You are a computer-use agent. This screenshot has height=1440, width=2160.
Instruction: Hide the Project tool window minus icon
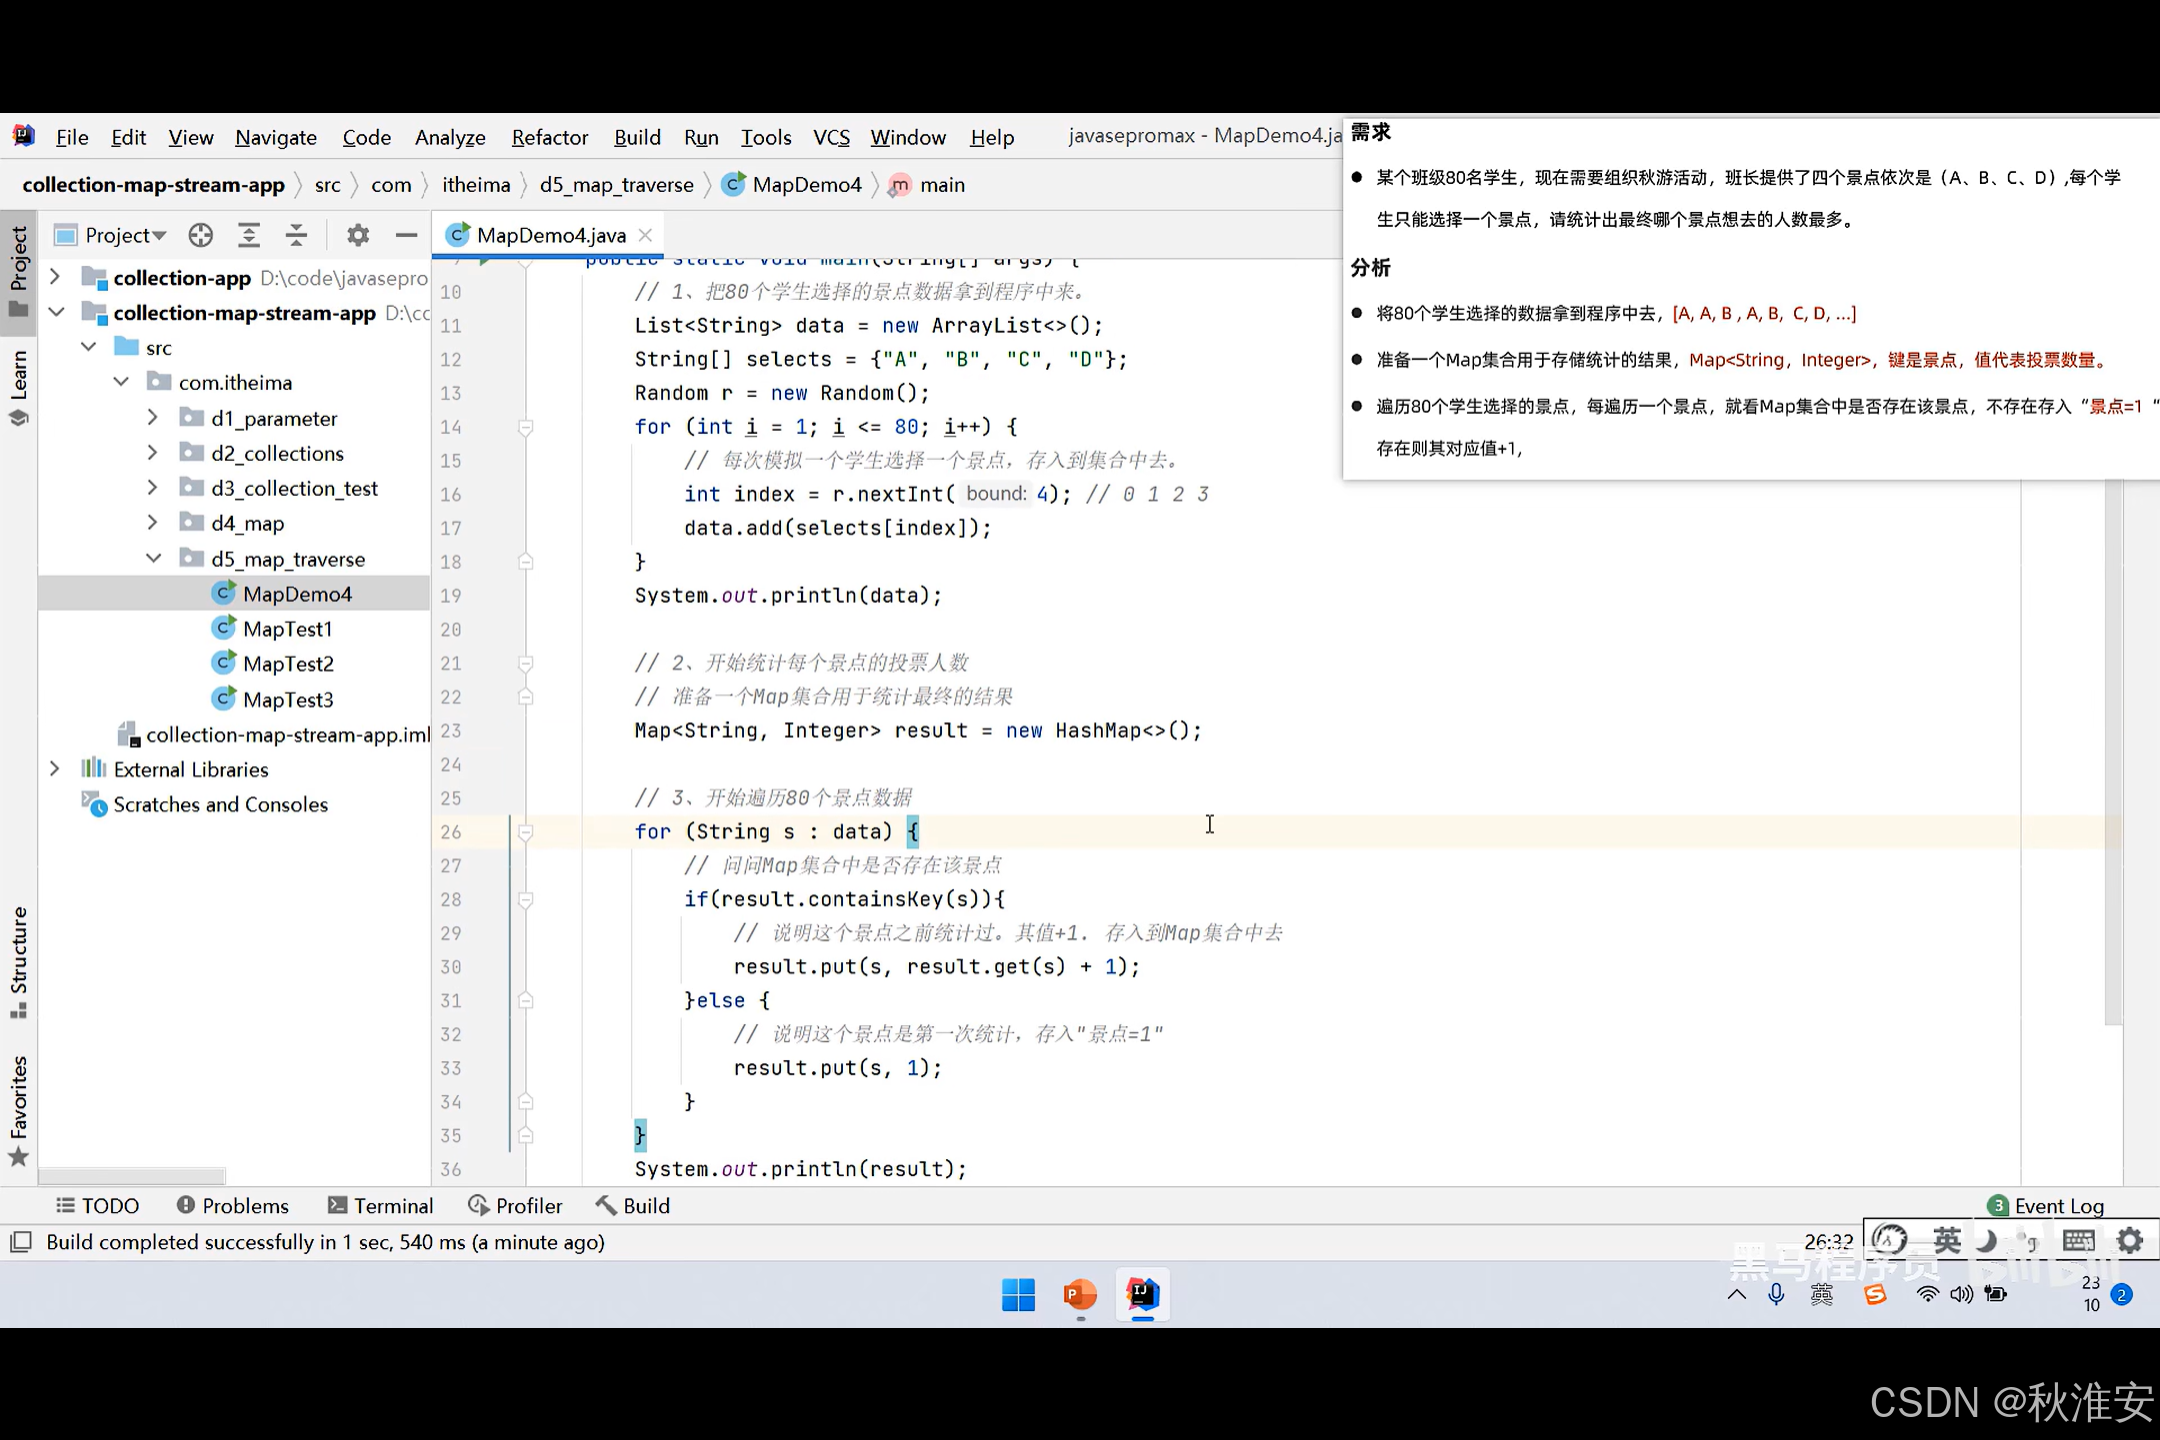[406, 235]
